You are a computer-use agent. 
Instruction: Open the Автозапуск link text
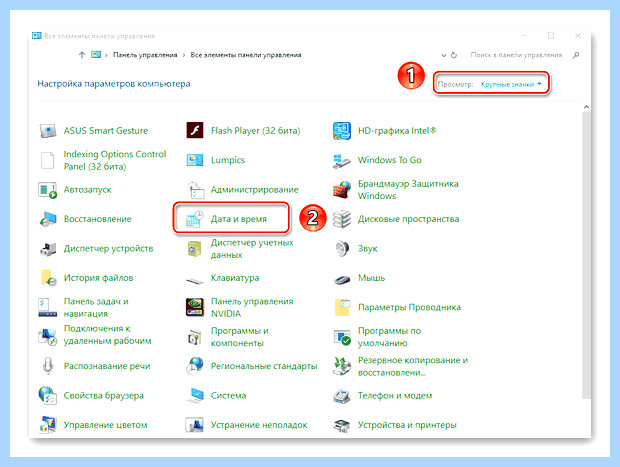pos(87,190)
